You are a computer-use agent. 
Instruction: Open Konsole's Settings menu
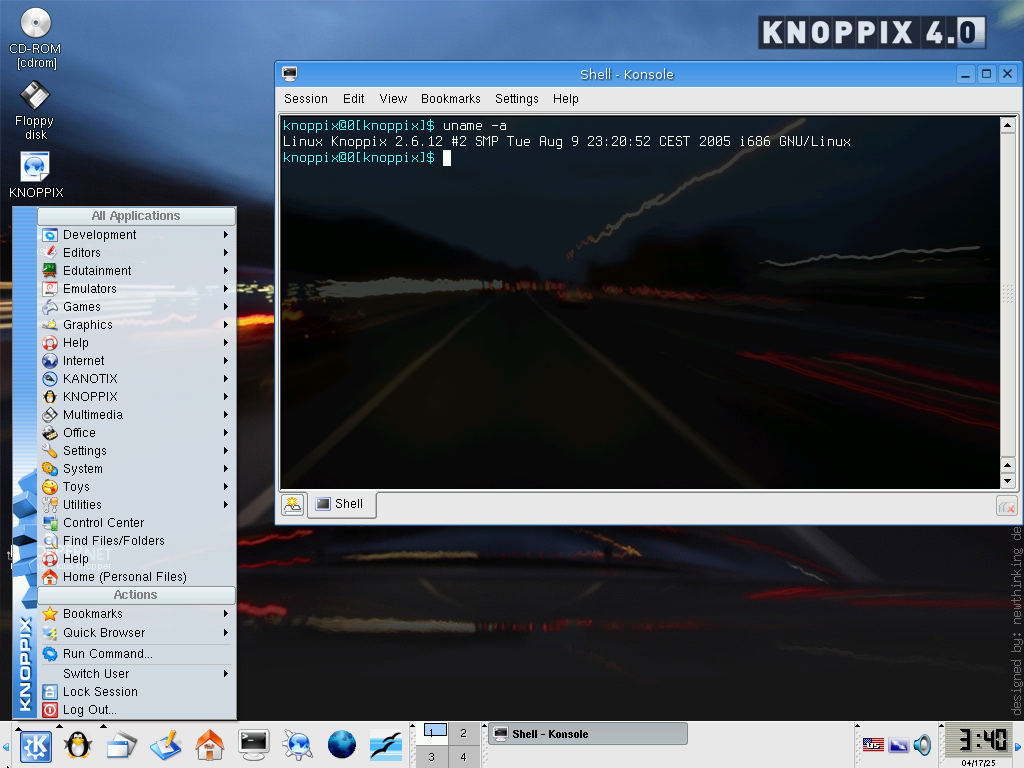click(x=517, y=99)
